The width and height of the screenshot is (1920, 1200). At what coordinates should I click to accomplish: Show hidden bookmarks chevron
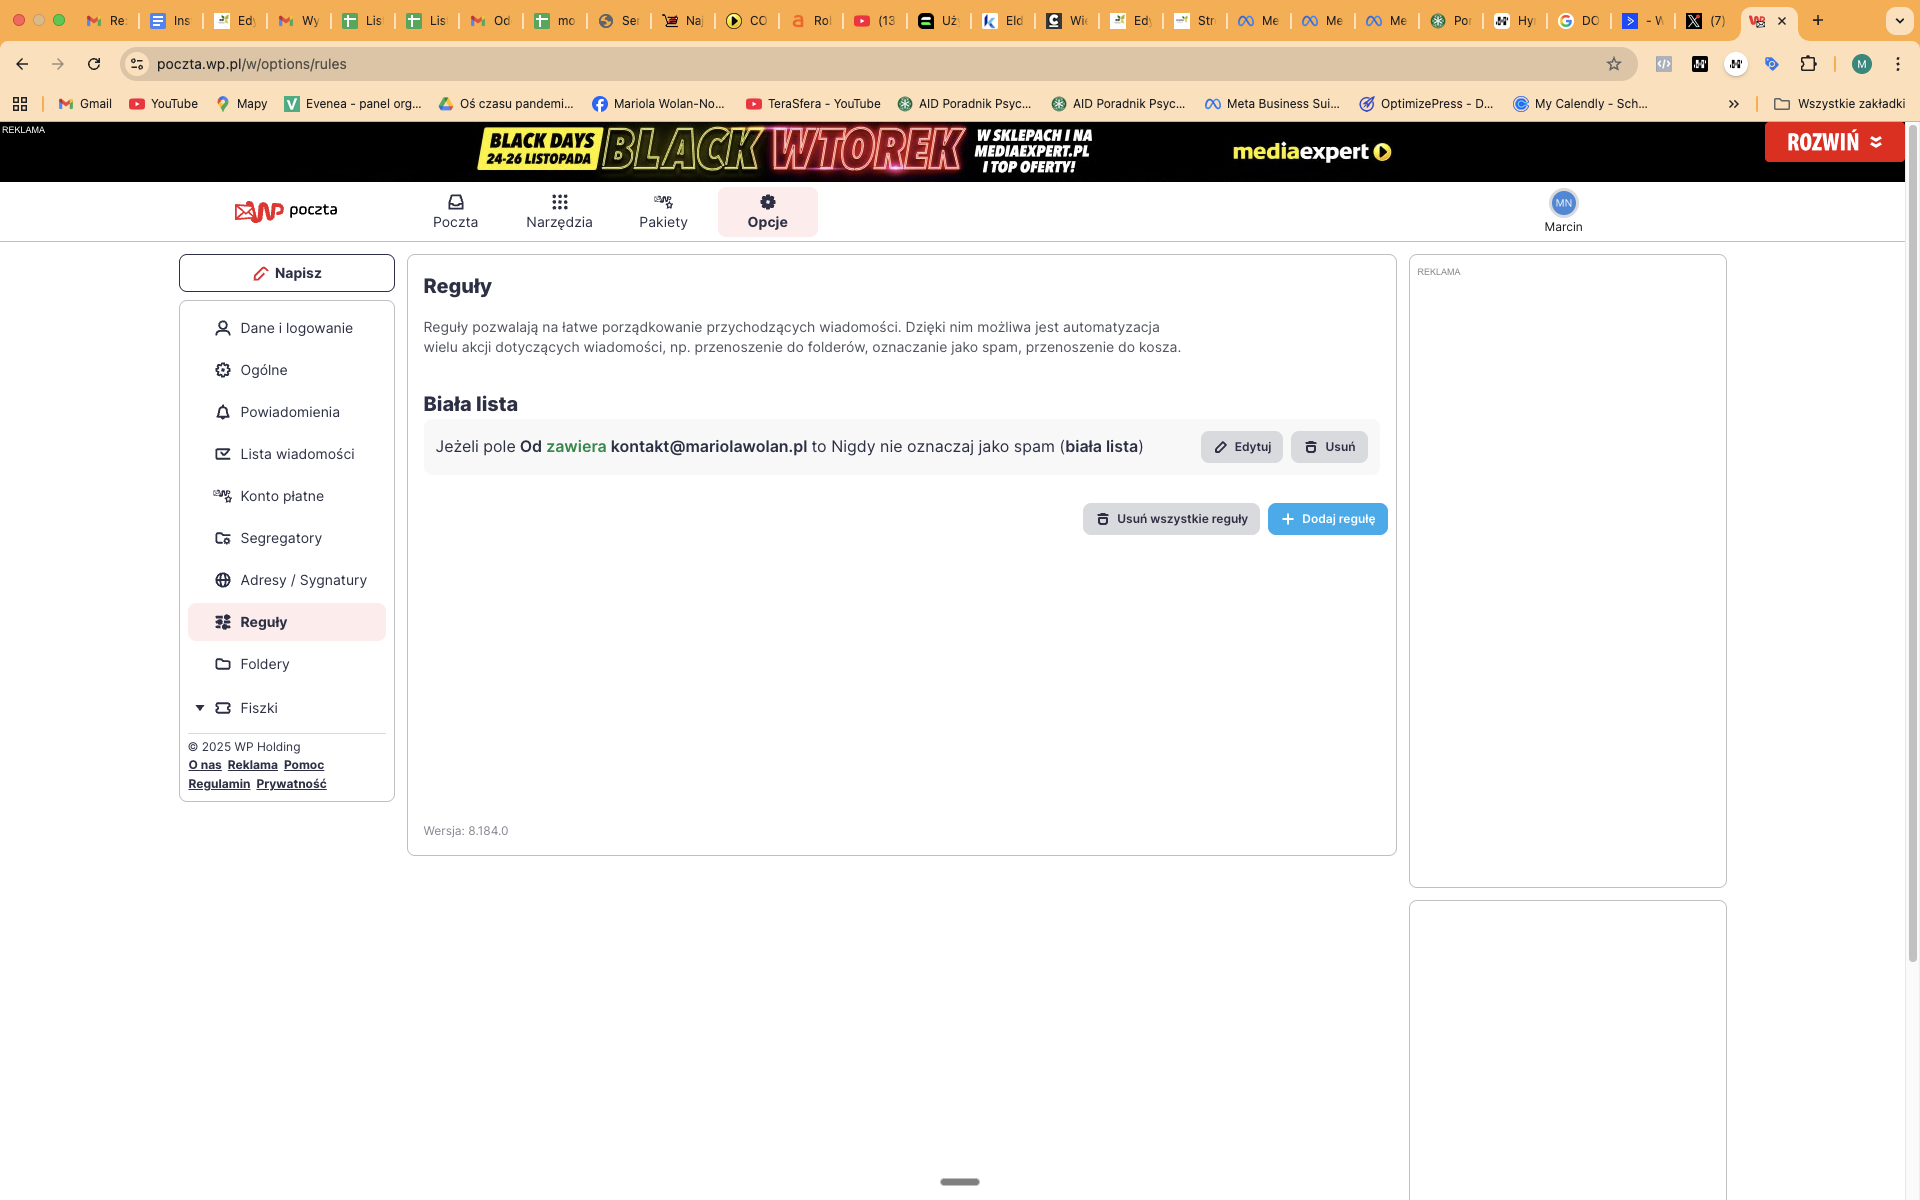tap(1734, 104)
